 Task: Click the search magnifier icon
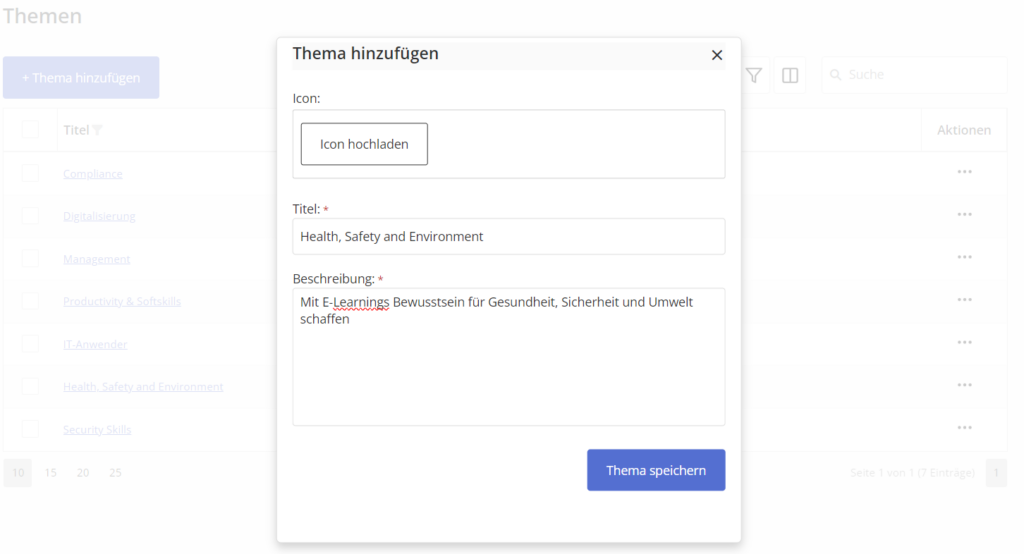point(835,75)
